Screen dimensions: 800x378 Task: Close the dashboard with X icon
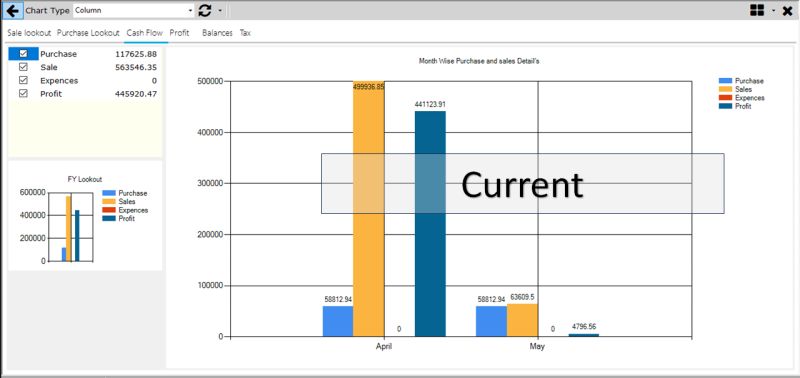pyautogui.click(x=787, y=11)
